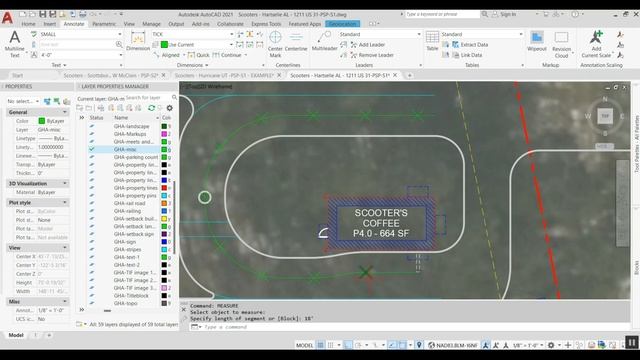Click the Save icon in quick access toolbar
Viewport: 640px width, 360px height.
point(42,14)
